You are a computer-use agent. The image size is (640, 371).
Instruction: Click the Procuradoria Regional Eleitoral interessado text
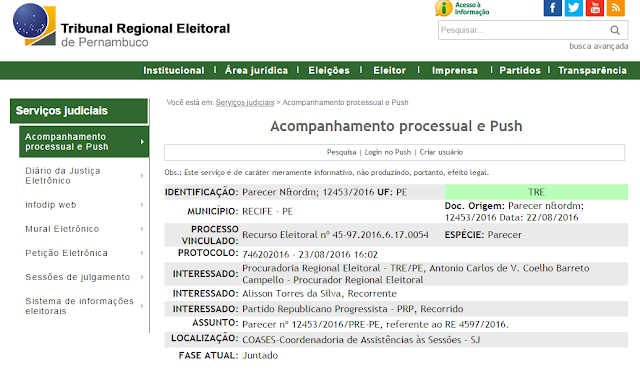point(416,274)
